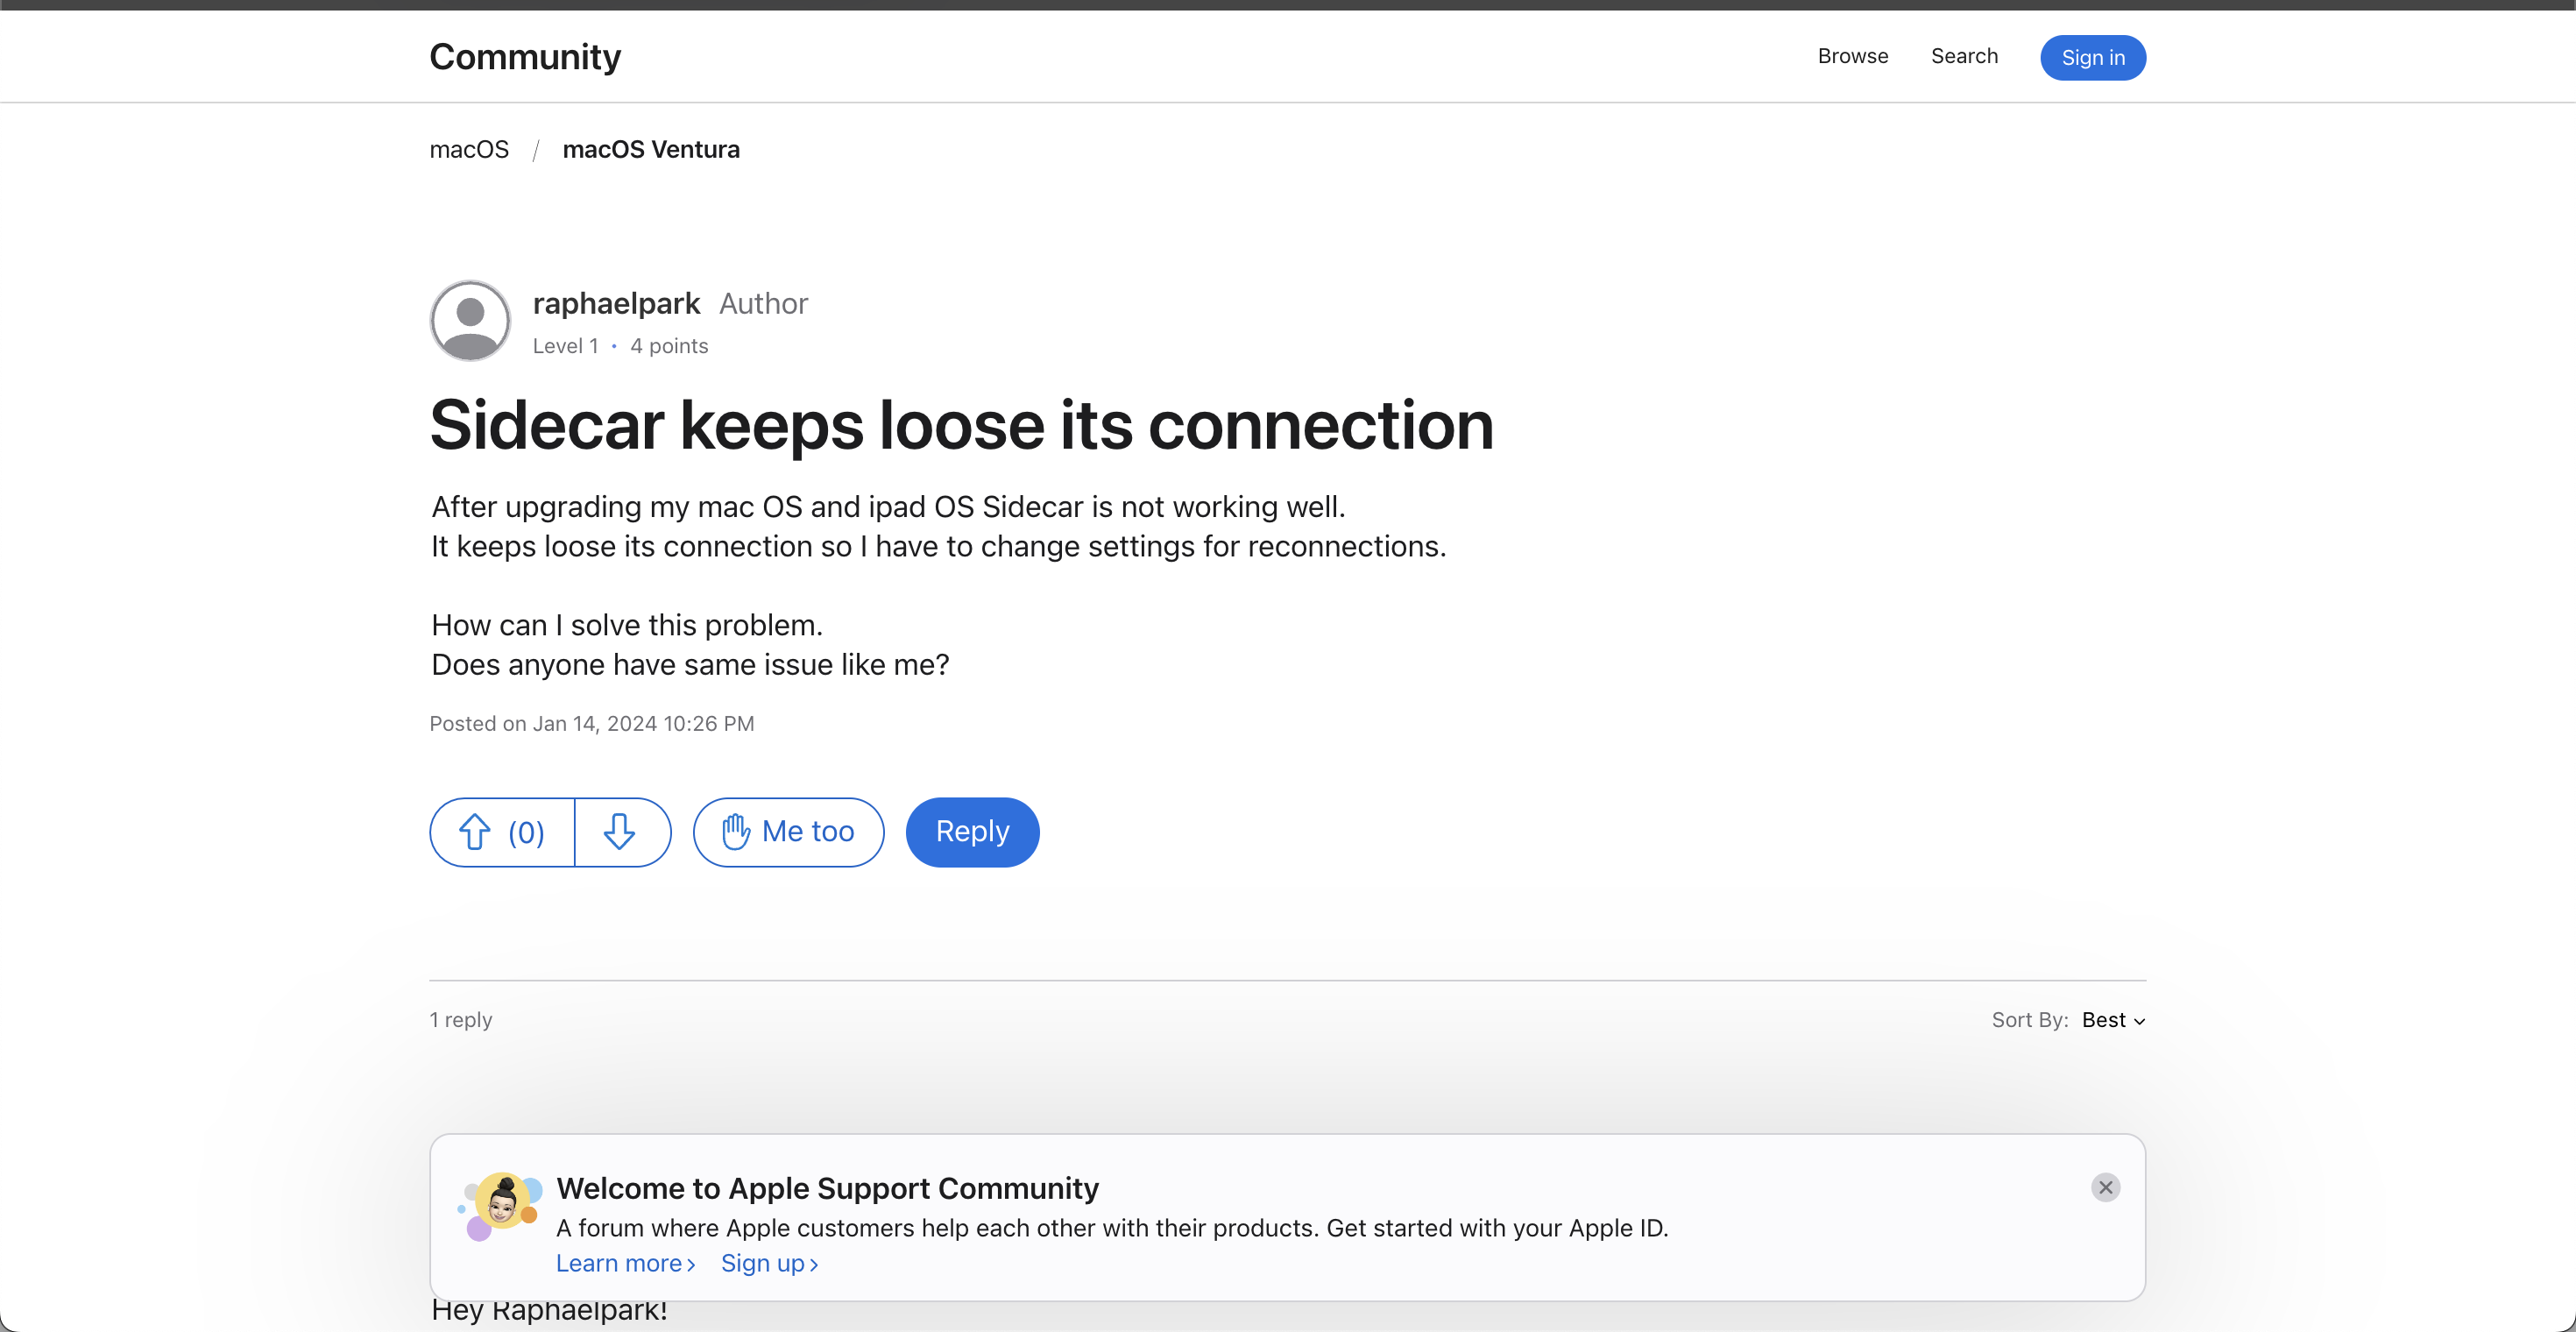Open raphaelpark username link
Viewport: 2576px width, 1332px height.
tap(616, 303)
